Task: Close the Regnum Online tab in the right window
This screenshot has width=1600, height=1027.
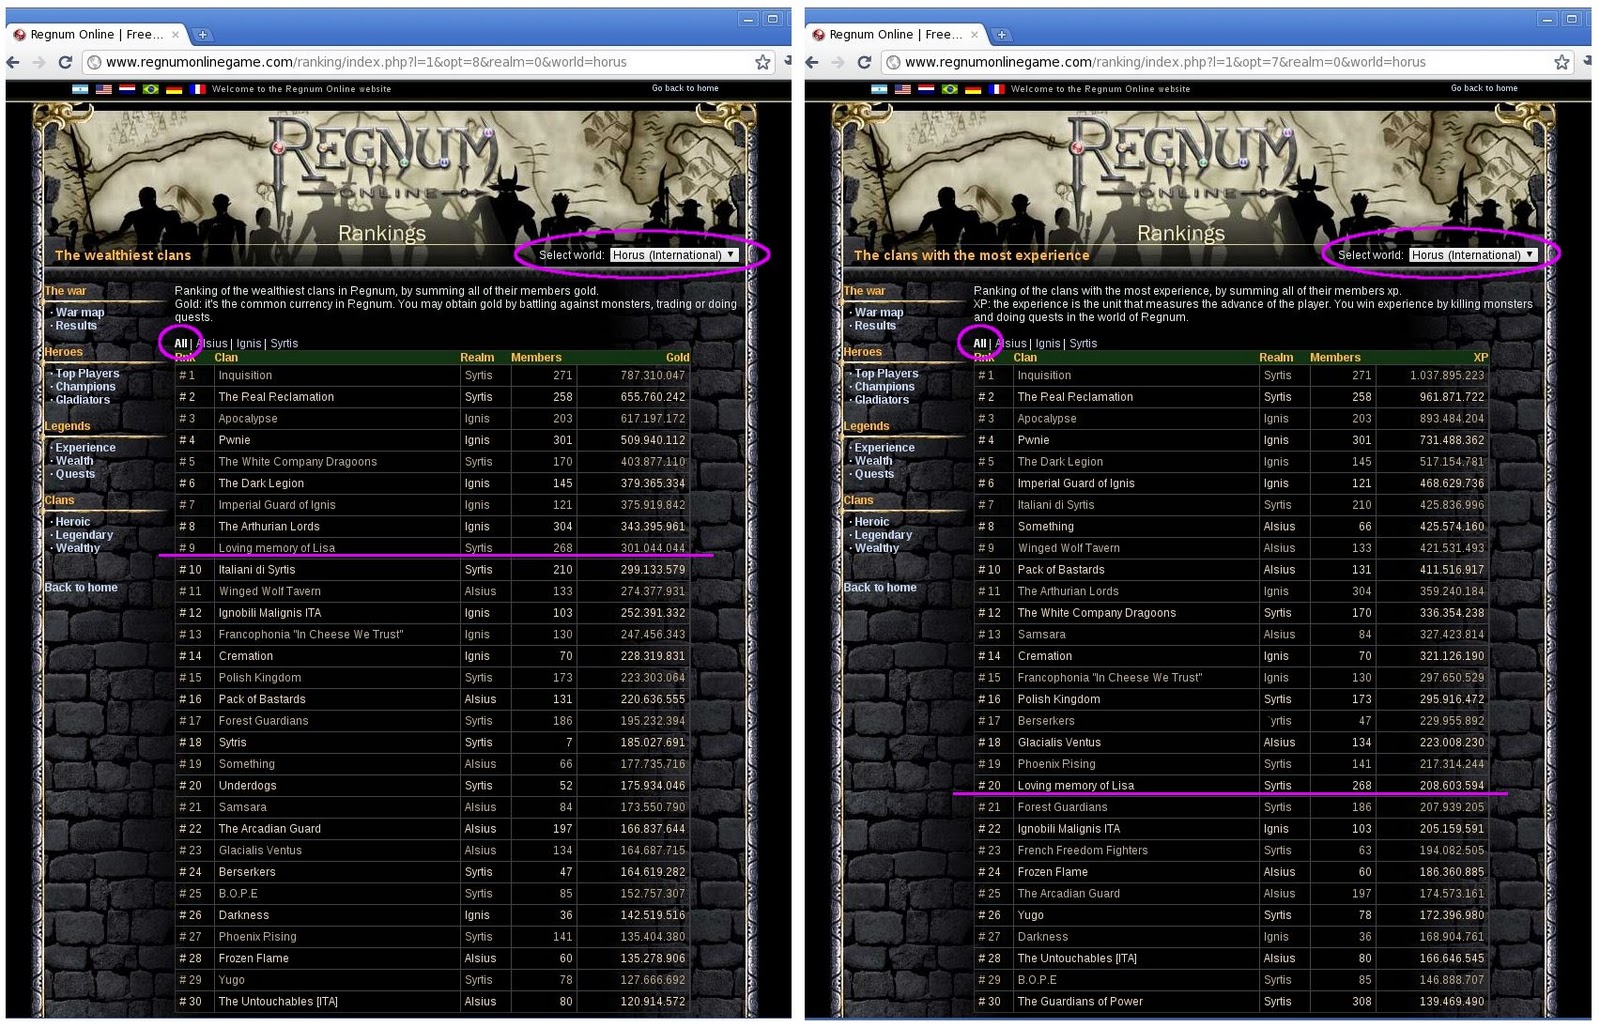Action: (975, 34)
